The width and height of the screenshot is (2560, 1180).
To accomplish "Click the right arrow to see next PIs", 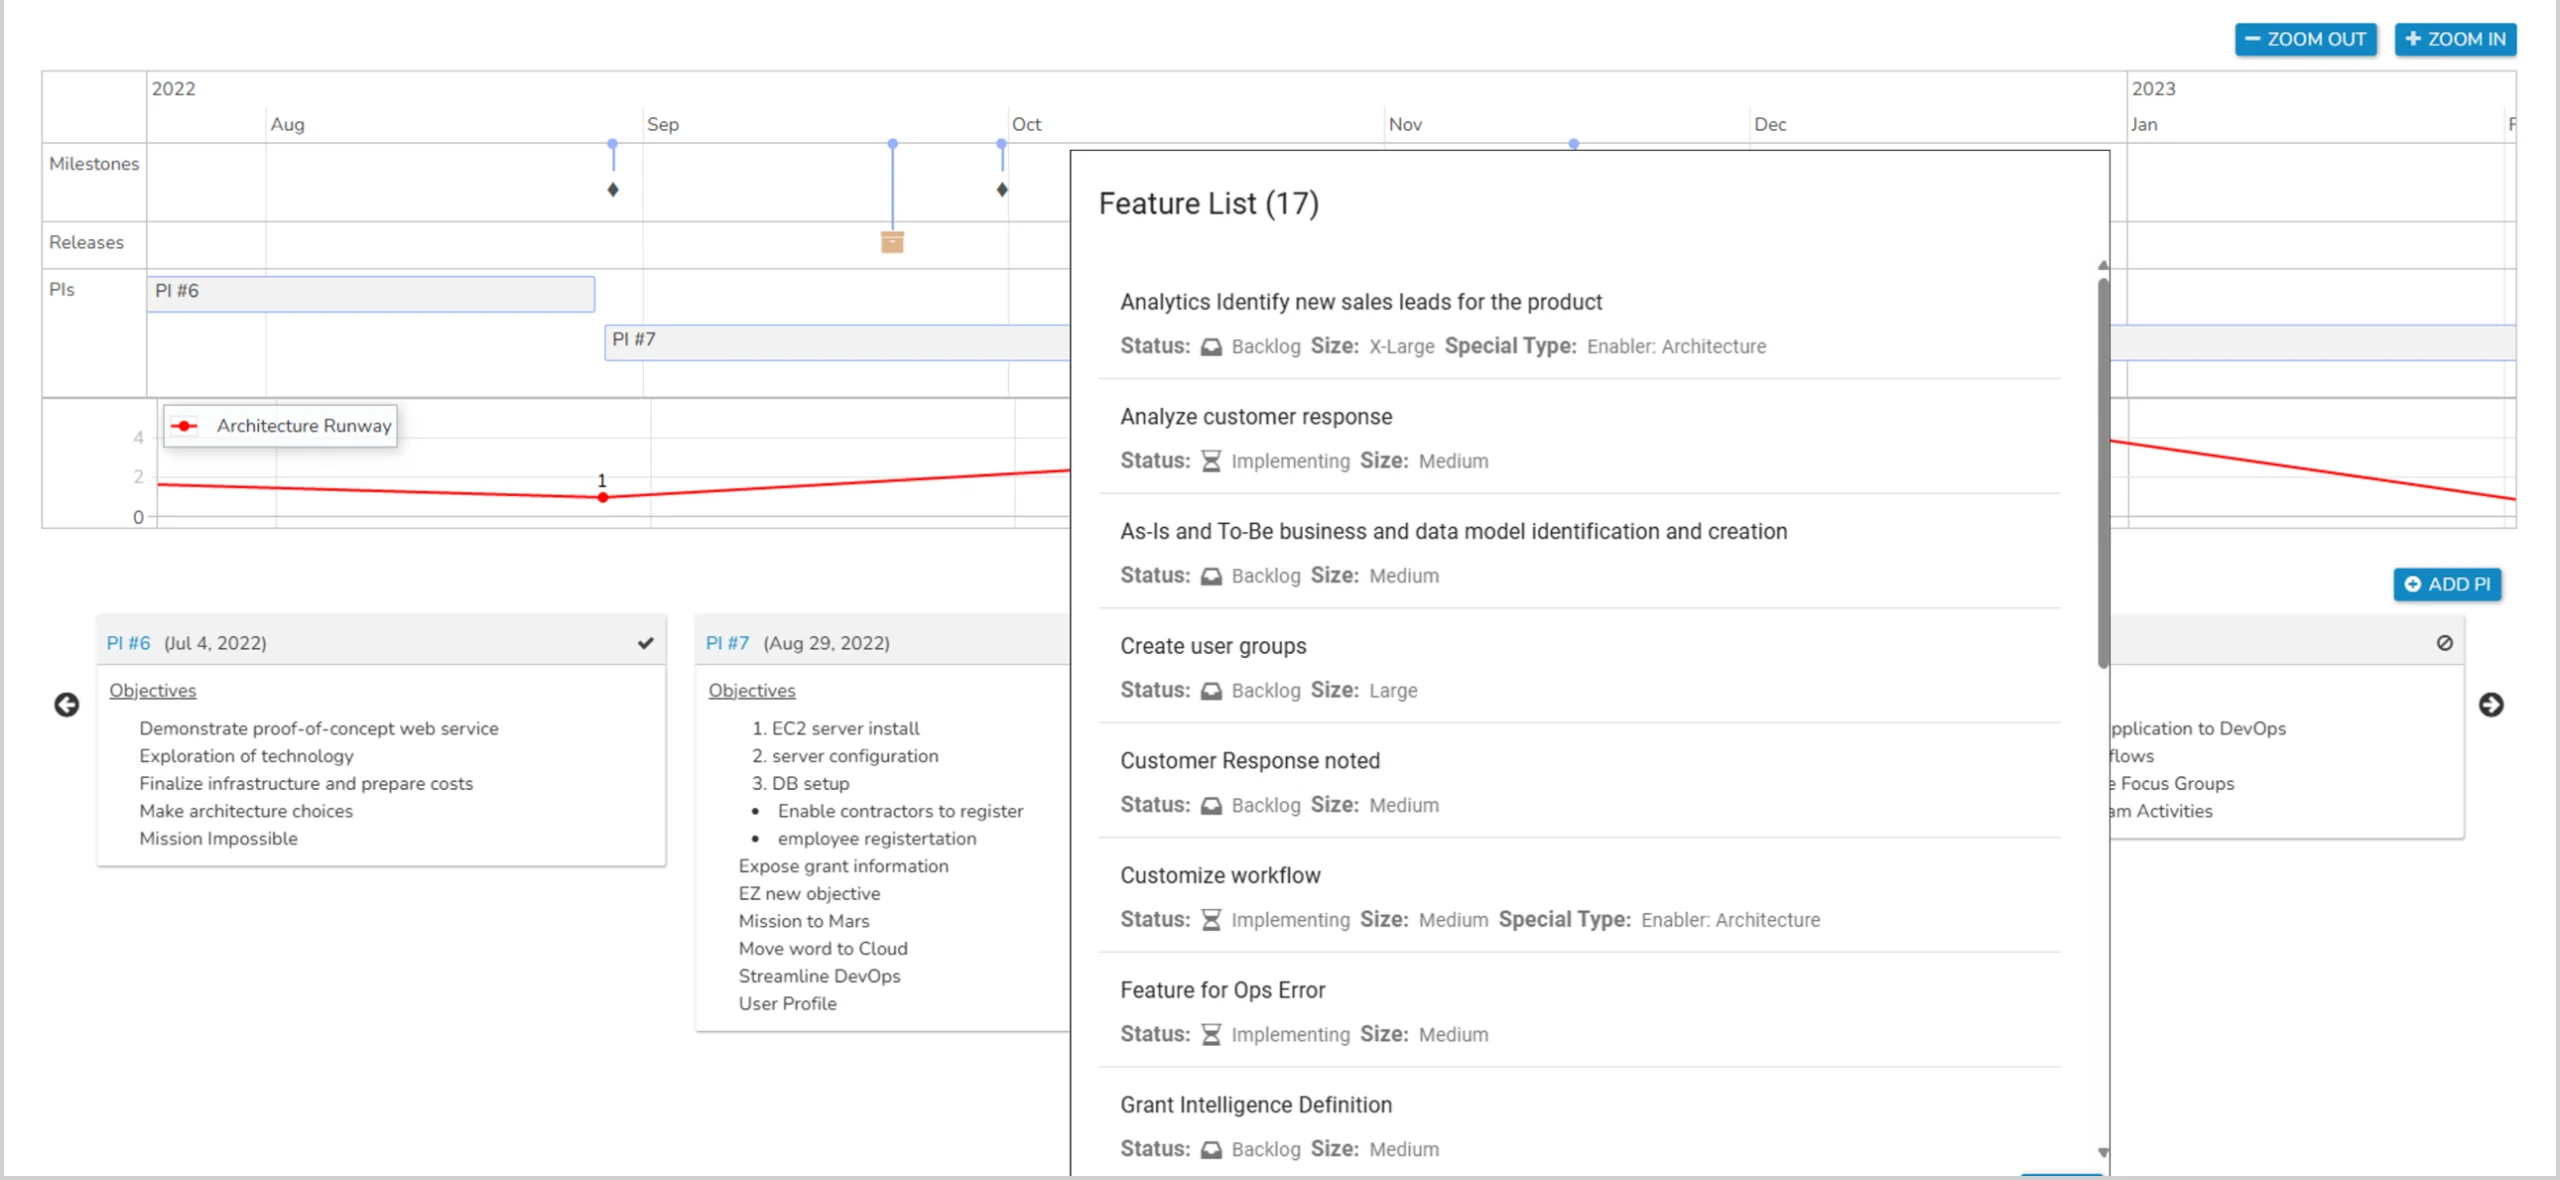I will tap(2491, 705).
